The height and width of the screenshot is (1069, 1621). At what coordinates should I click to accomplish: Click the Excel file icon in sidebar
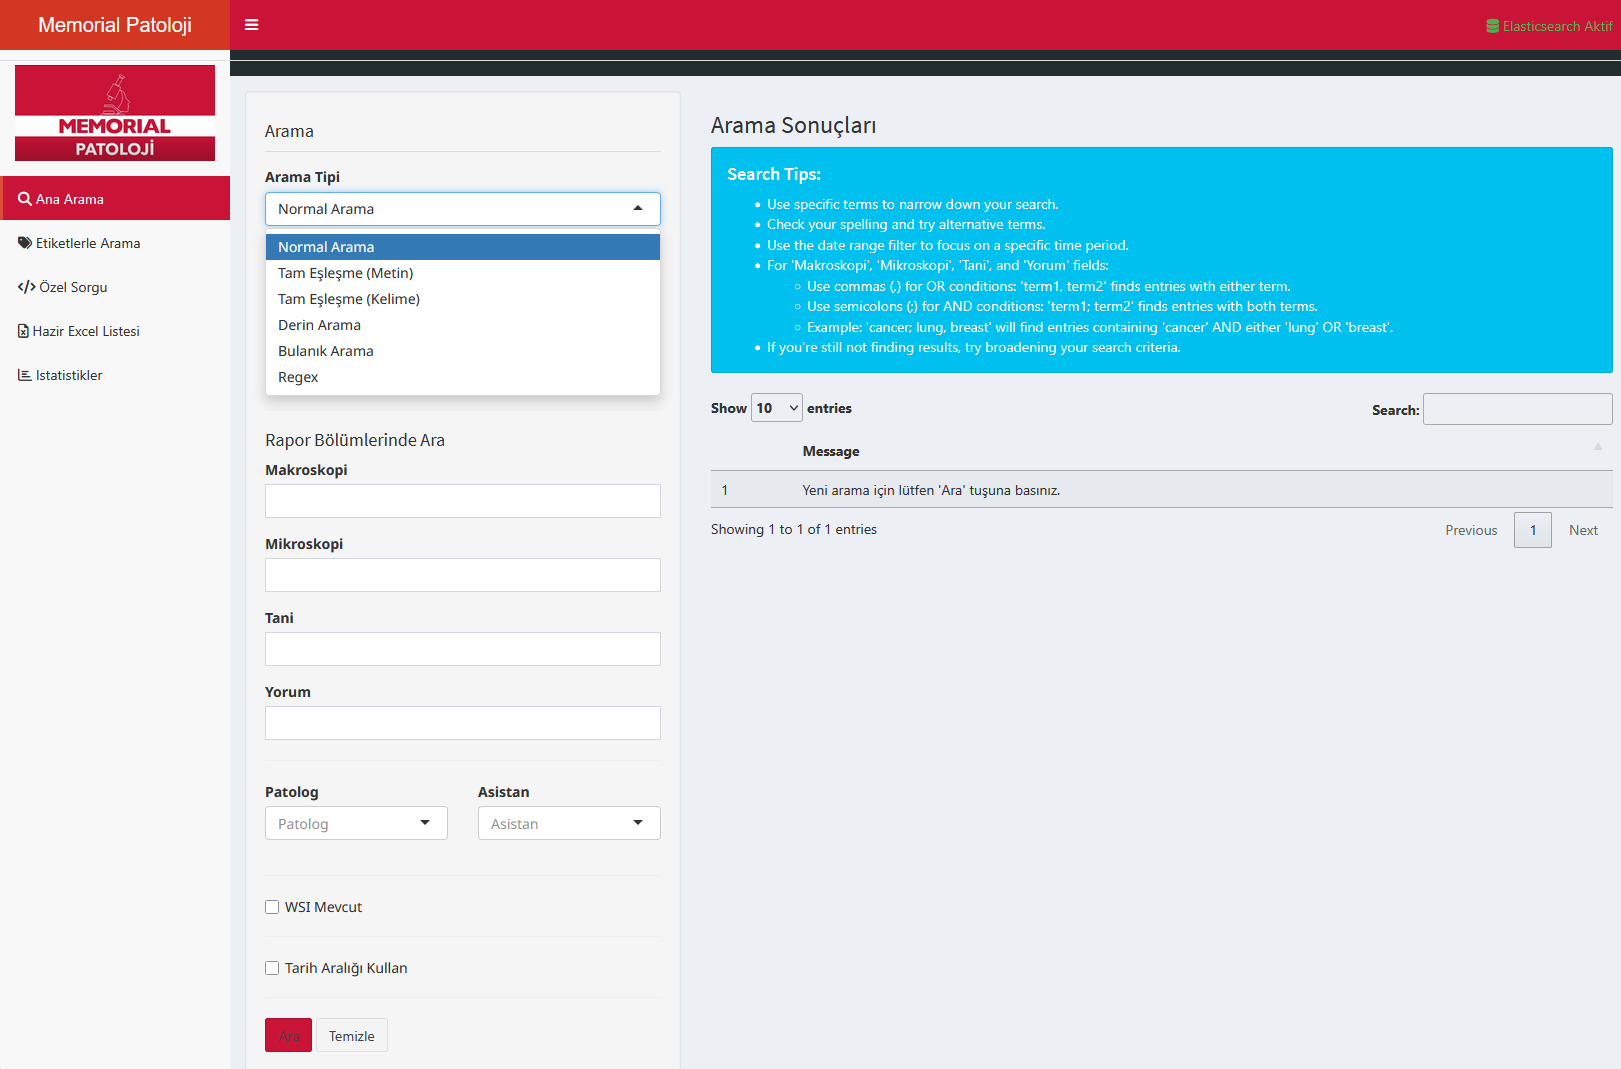point(23,331)
